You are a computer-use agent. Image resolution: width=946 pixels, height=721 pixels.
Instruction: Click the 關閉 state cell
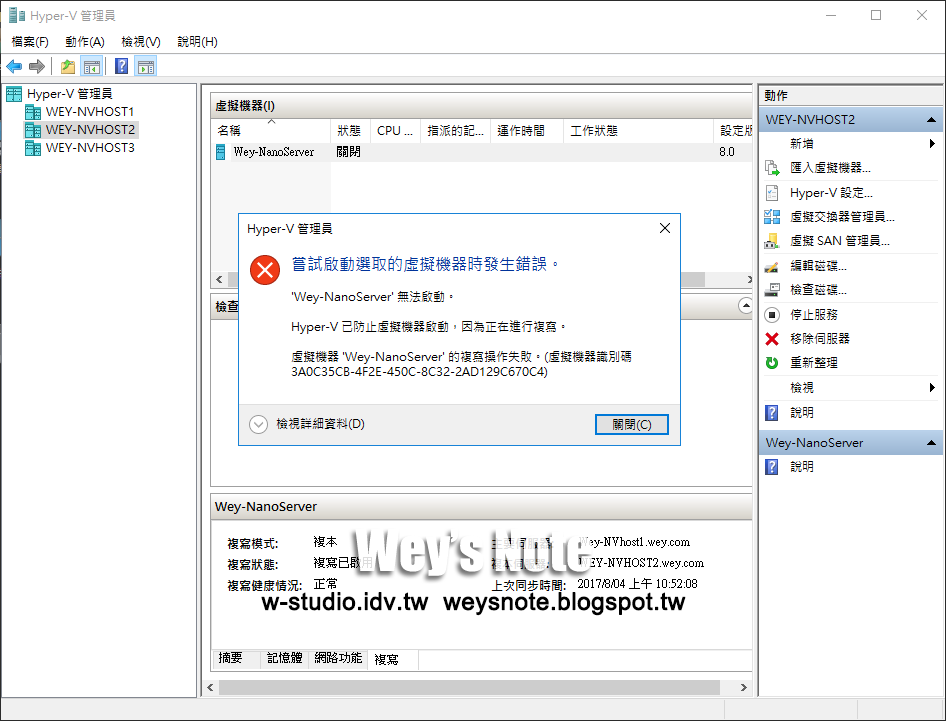(349, 152)
